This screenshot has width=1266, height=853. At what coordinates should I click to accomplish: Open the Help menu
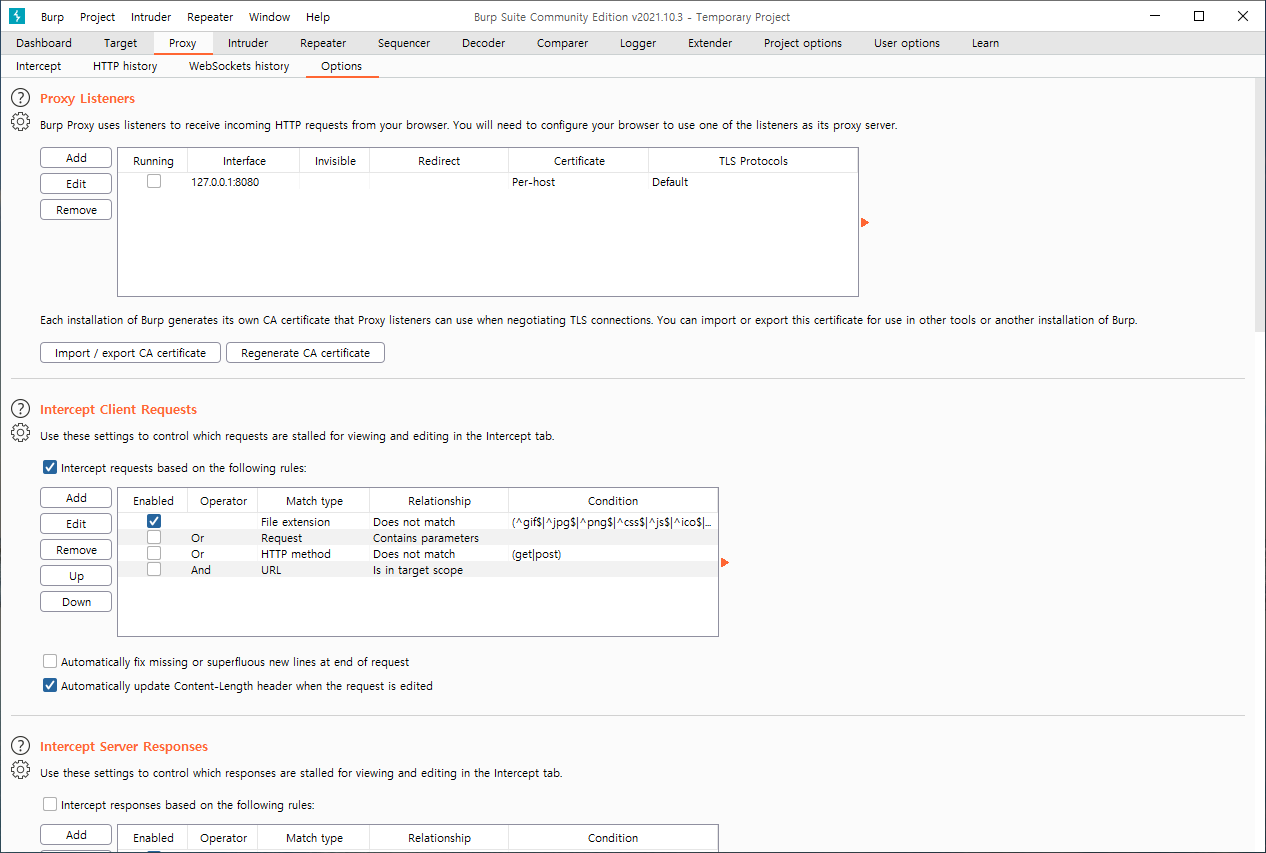point(318,17)
